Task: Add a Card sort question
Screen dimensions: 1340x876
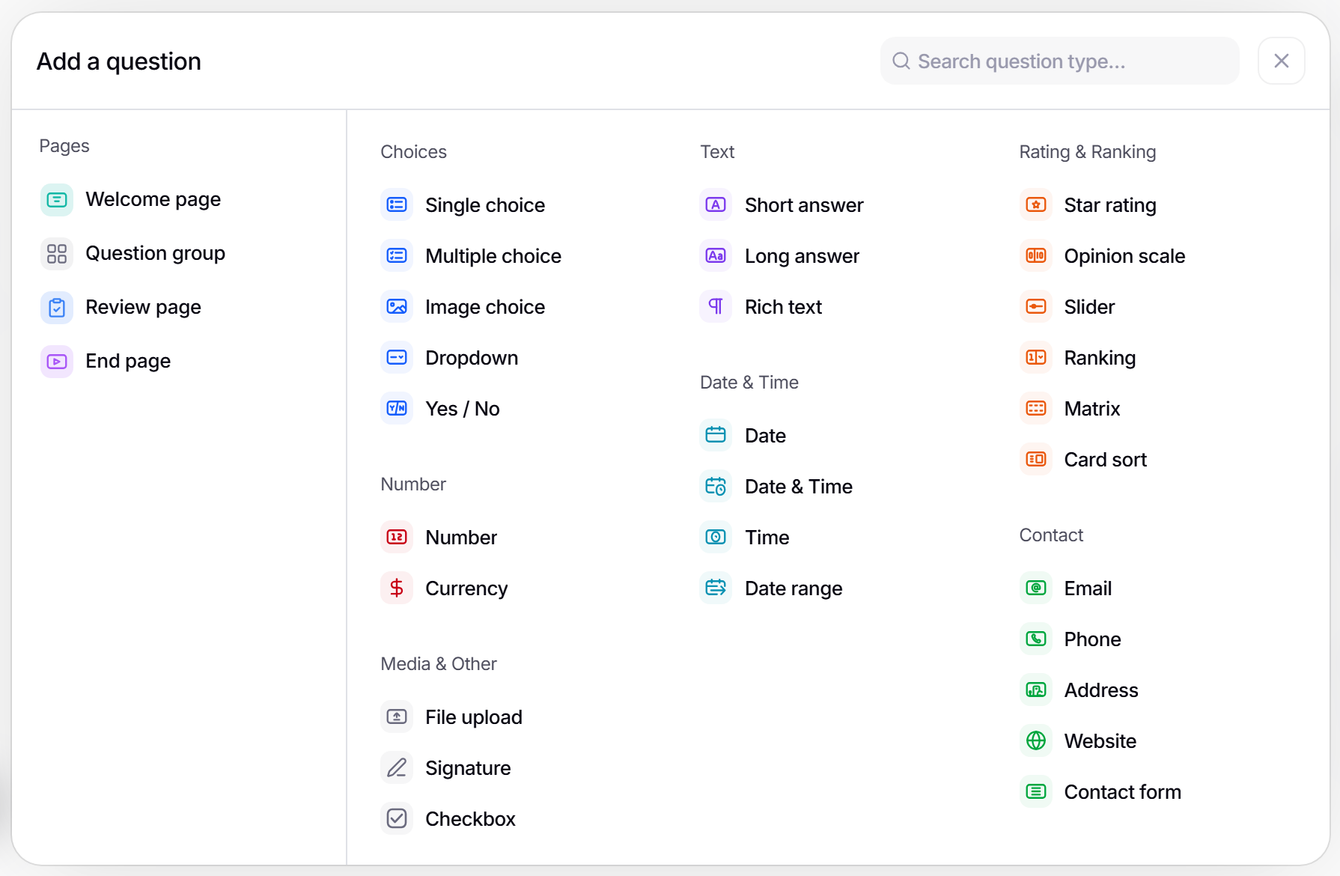Action: tap(1084, 460)
